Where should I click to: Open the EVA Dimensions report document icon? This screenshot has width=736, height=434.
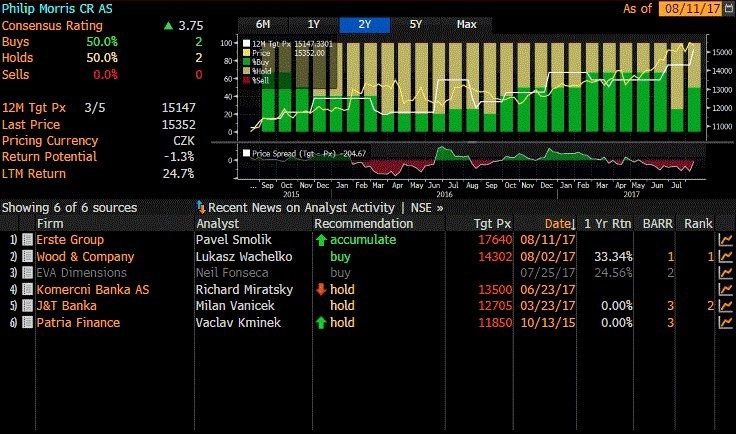(28, 273)
